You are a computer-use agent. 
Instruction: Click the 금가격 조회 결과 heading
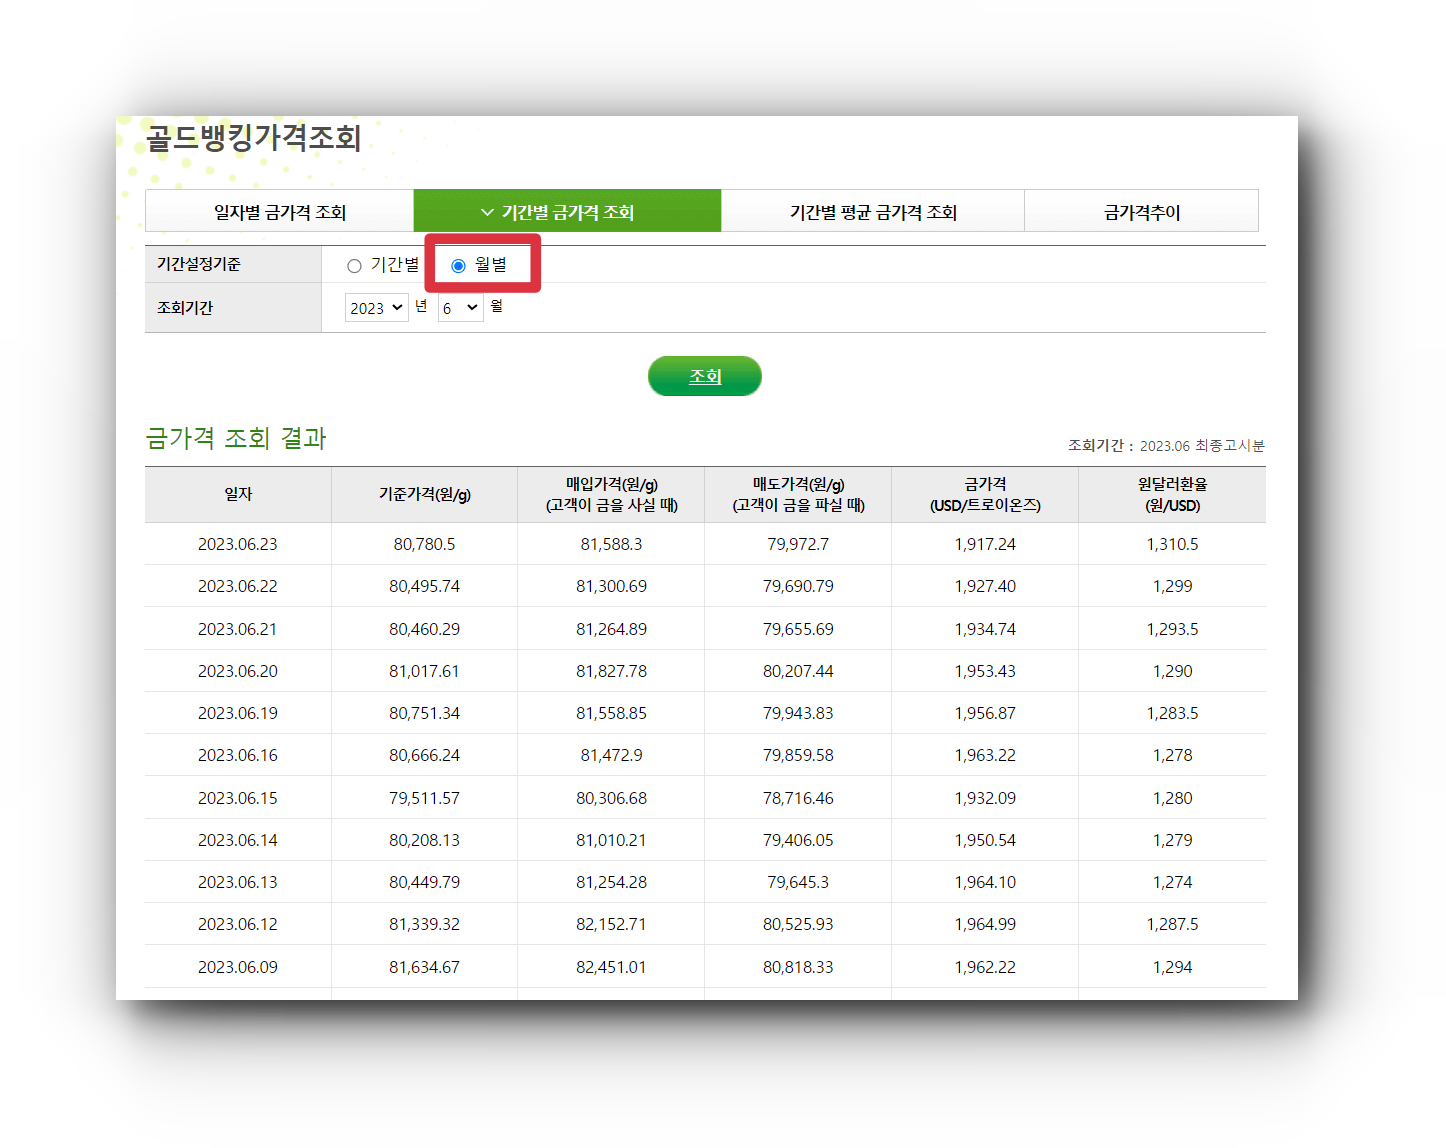(236, 438)
